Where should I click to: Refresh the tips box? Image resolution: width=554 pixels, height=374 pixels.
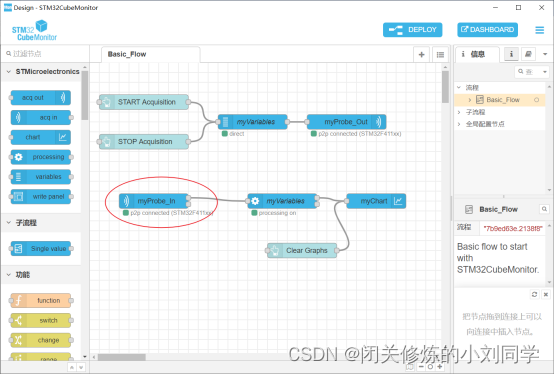(535, 294)
